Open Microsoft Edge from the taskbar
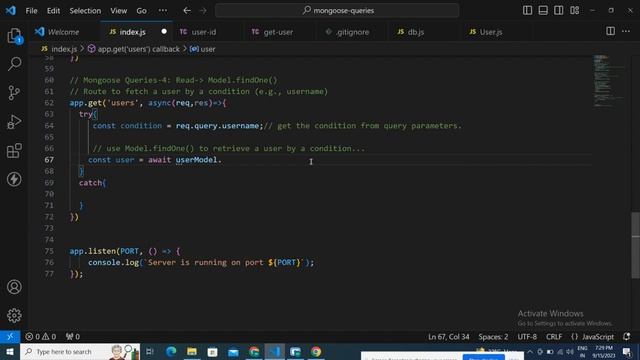Image resolution: width=640 pixels, height=360 pixels. tap(171, 351)
